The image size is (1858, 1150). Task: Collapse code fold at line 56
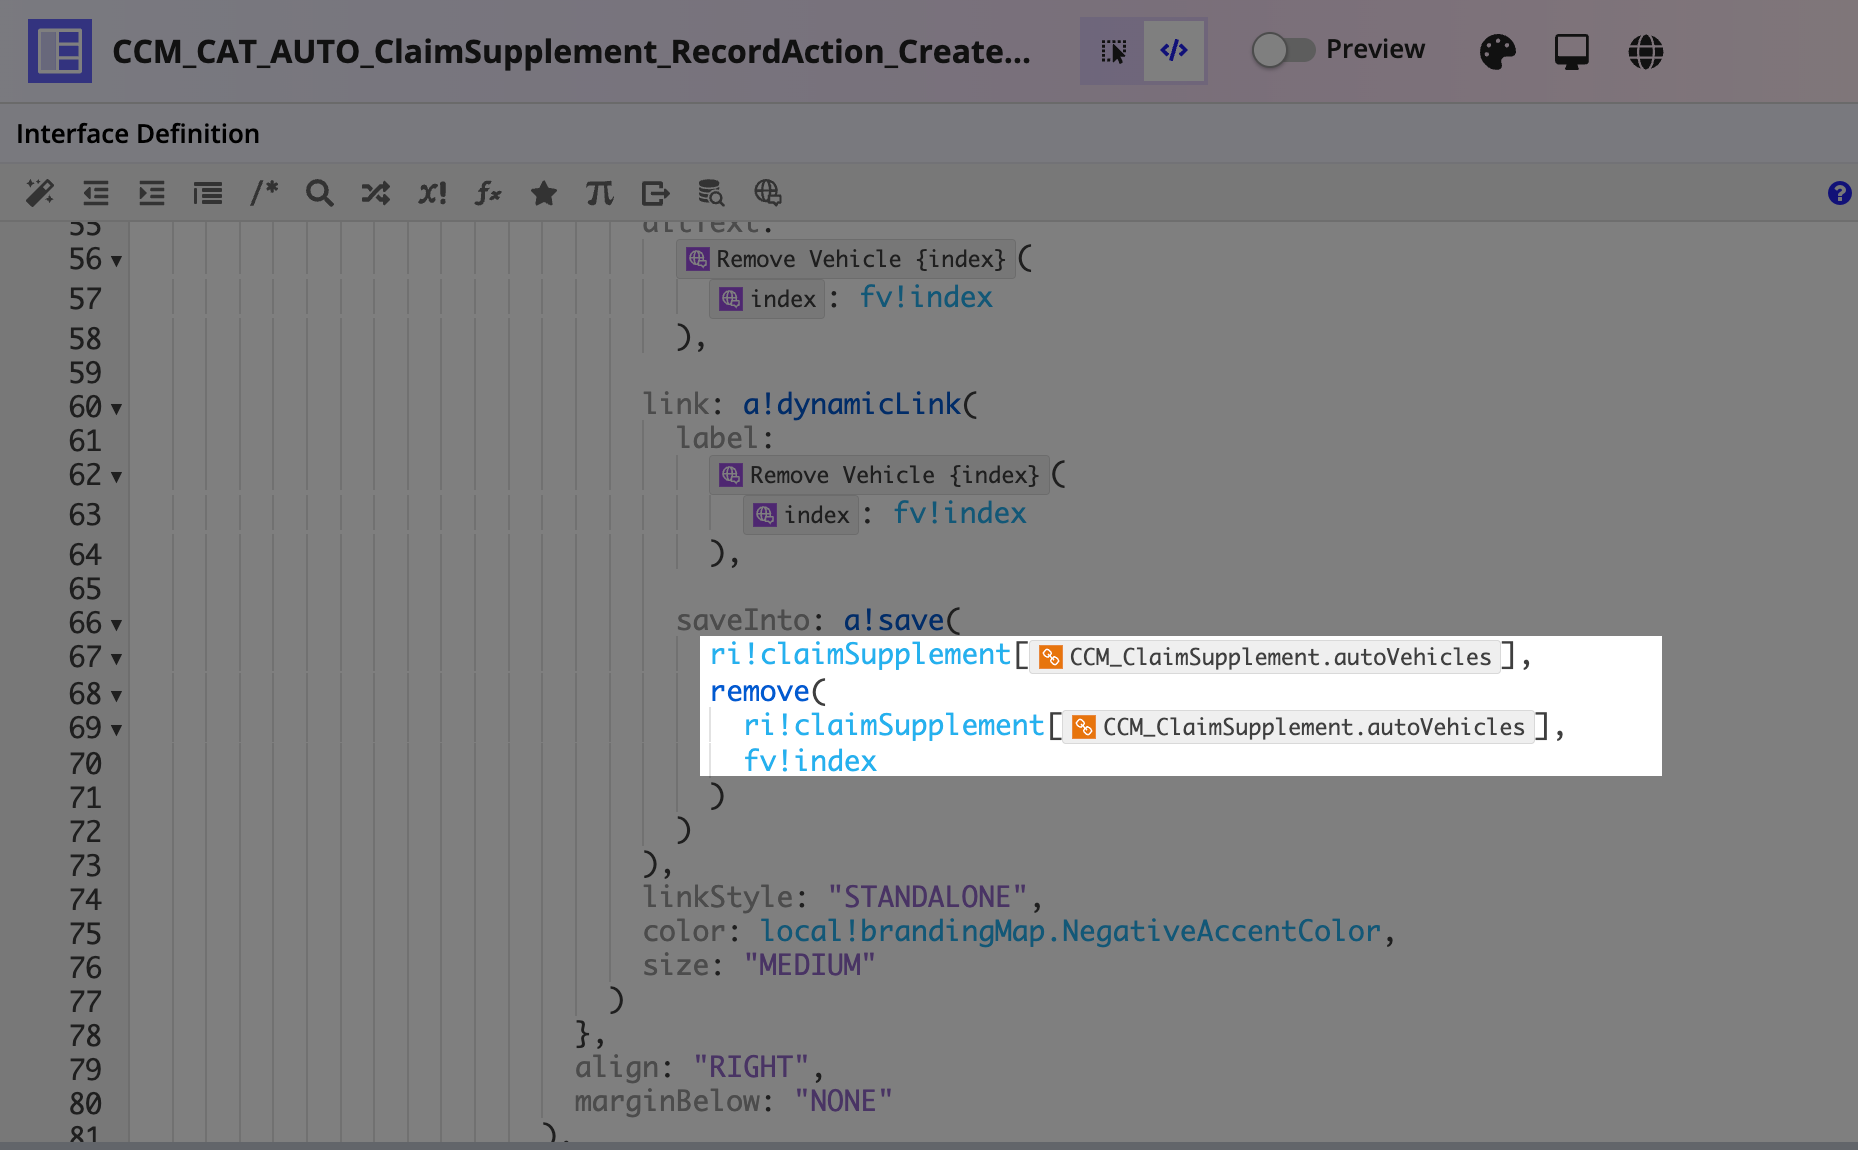[116, 261]
